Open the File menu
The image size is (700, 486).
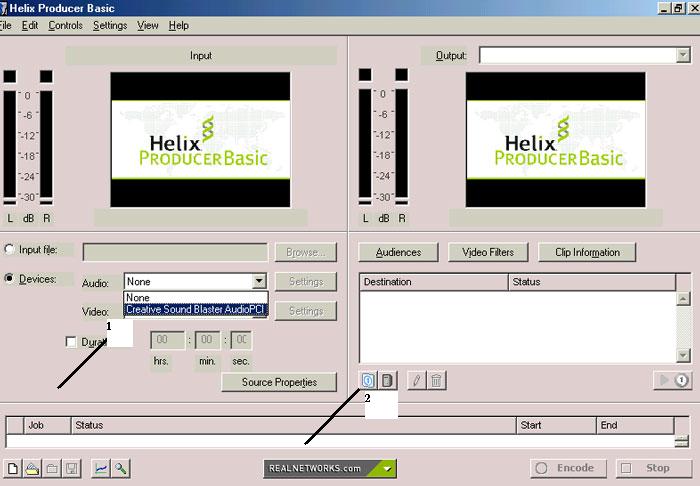pos(5,25)
